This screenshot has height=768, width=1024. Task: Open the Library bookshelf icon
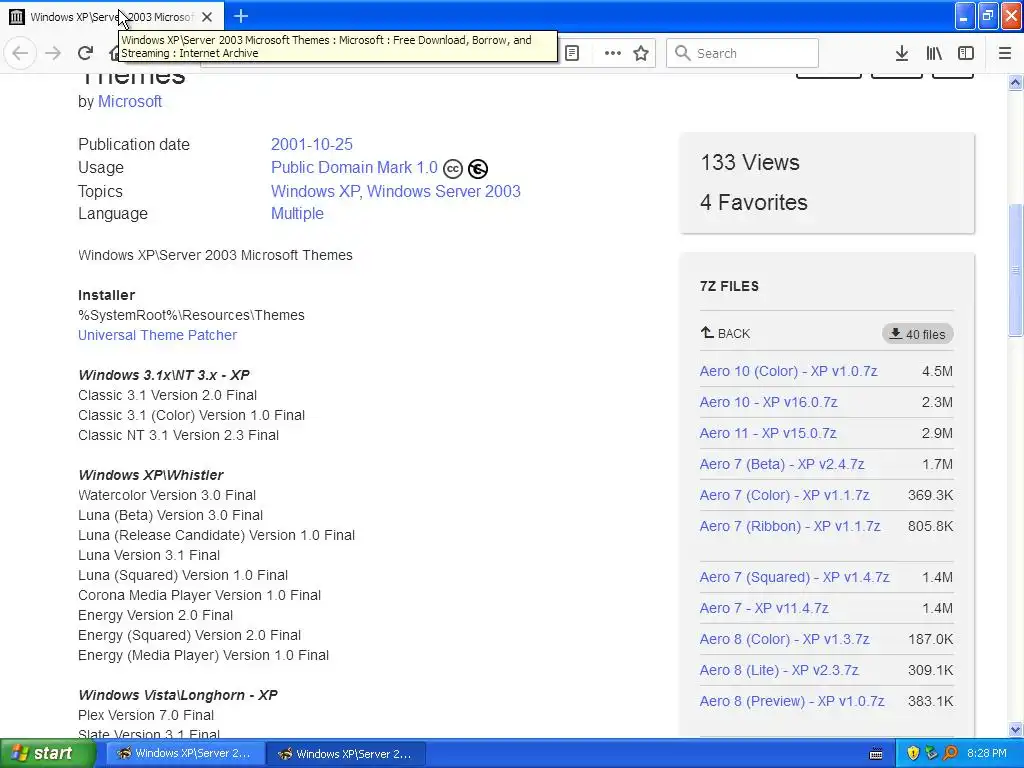click(934, 53)
